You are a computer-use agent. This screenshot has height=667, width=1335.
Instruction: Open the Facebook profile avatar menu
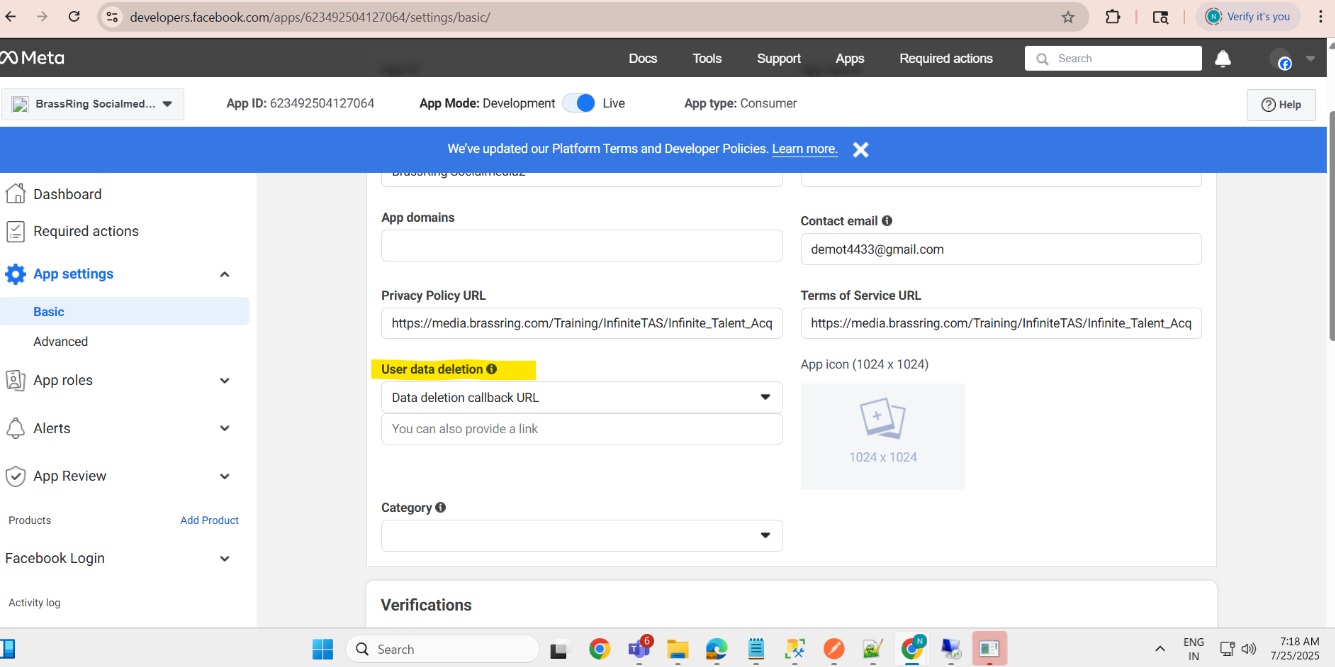[1281, 59]
